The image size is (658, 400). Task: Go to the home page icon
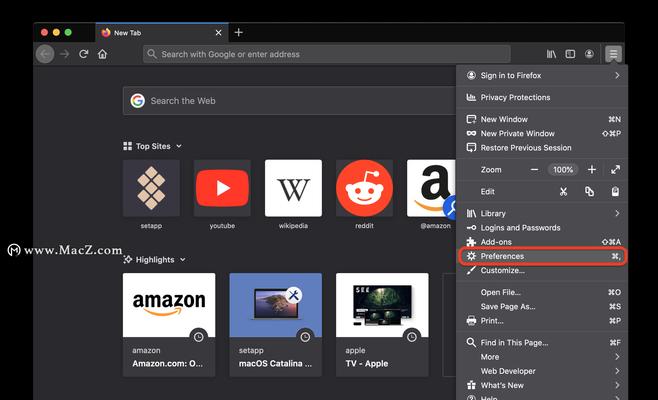102,54
